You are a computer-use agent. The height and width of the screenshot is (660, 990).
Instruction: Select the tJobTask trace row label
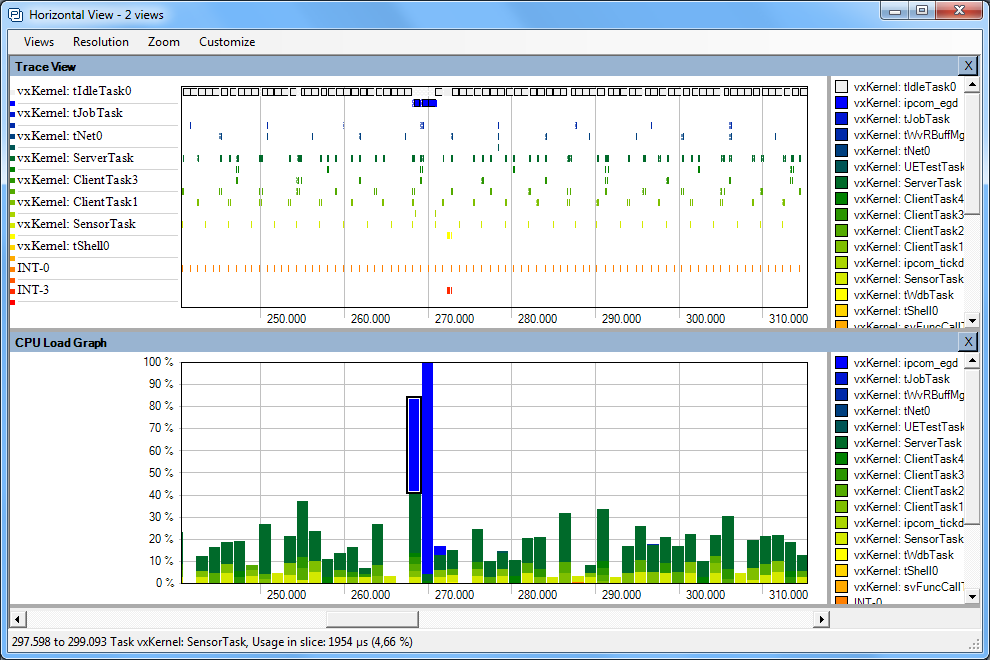coord(69,113)
